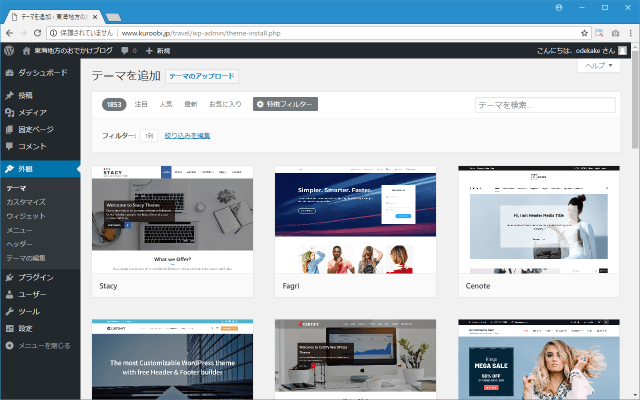Click the camera extension icon
Viewport: 640px width, 400px height.
pyautogui.click(x=616, y=33)
